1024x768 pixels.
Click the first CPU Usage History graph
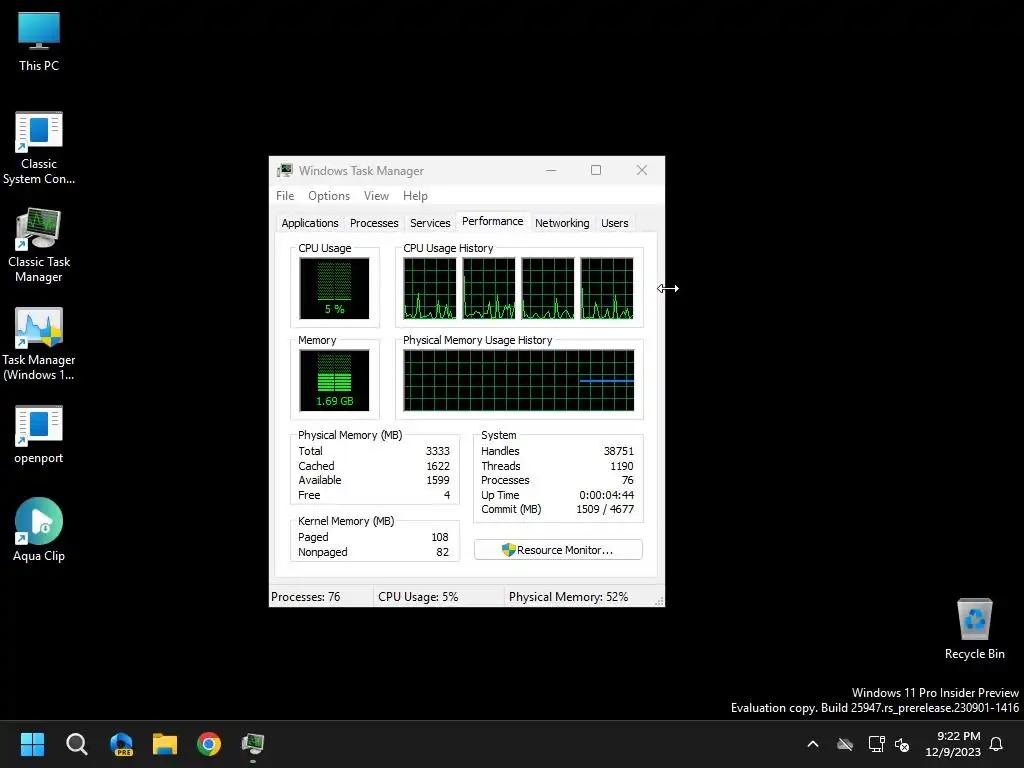click(429, 288)
